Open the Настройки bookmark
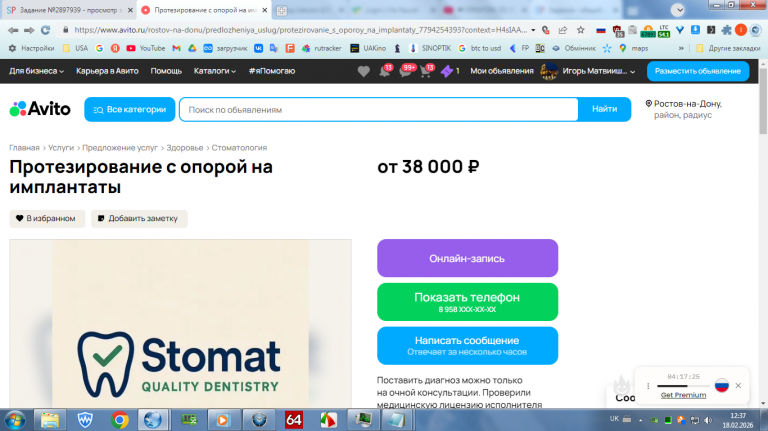 point(31,48)
